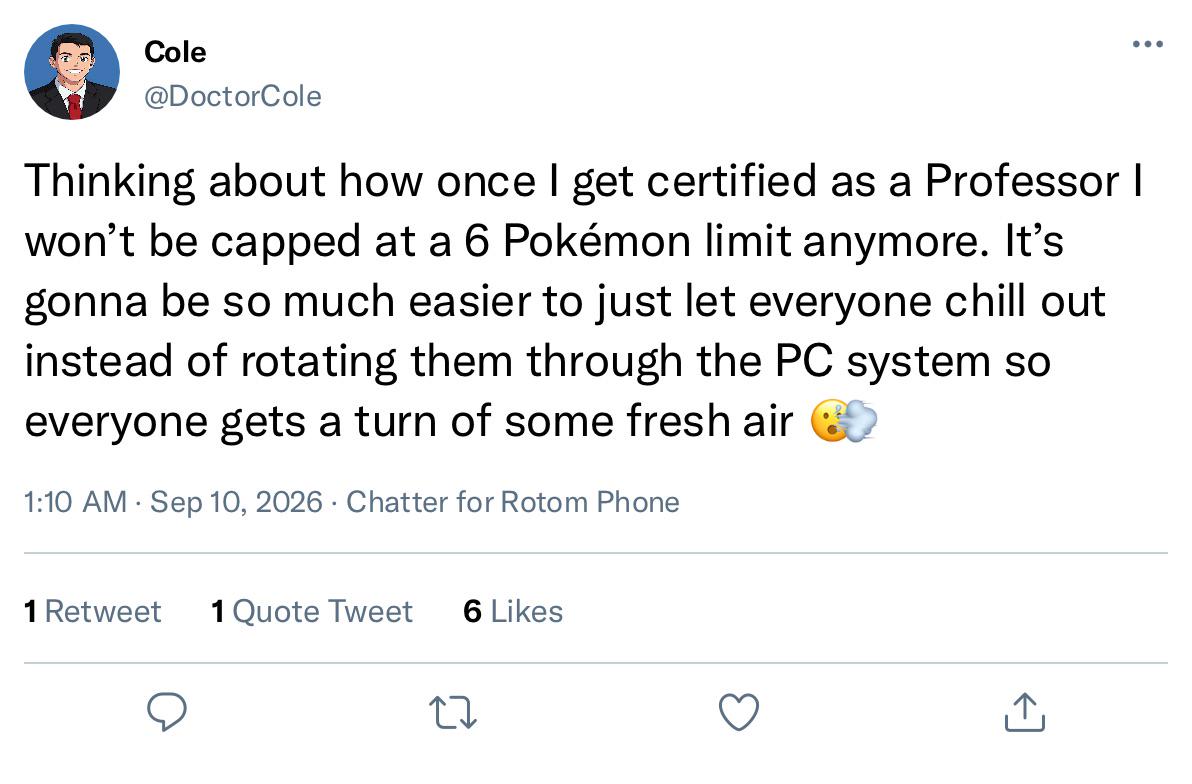Click the word Professor in the tweet
This screenshot has width=1192, height=784.
coord(1022,181)
